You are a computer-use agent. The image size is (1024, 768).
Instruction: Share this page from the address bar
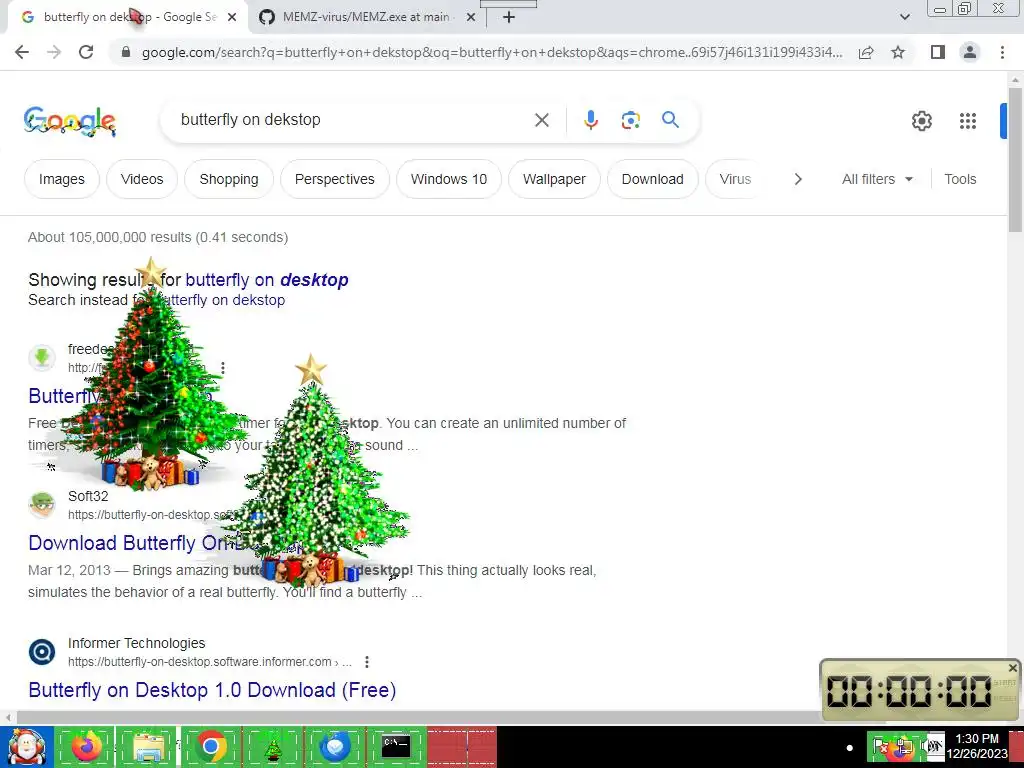[866, 52]
